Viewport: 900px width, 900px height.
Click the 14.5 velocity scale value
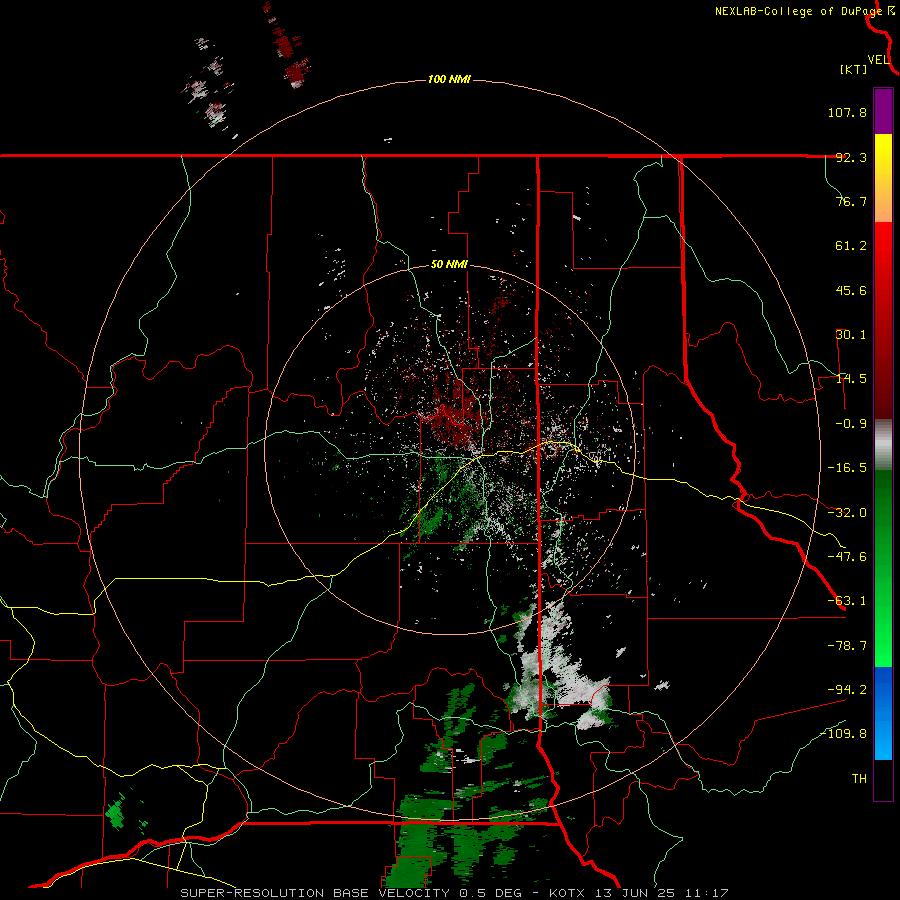[x=851, y=379]
